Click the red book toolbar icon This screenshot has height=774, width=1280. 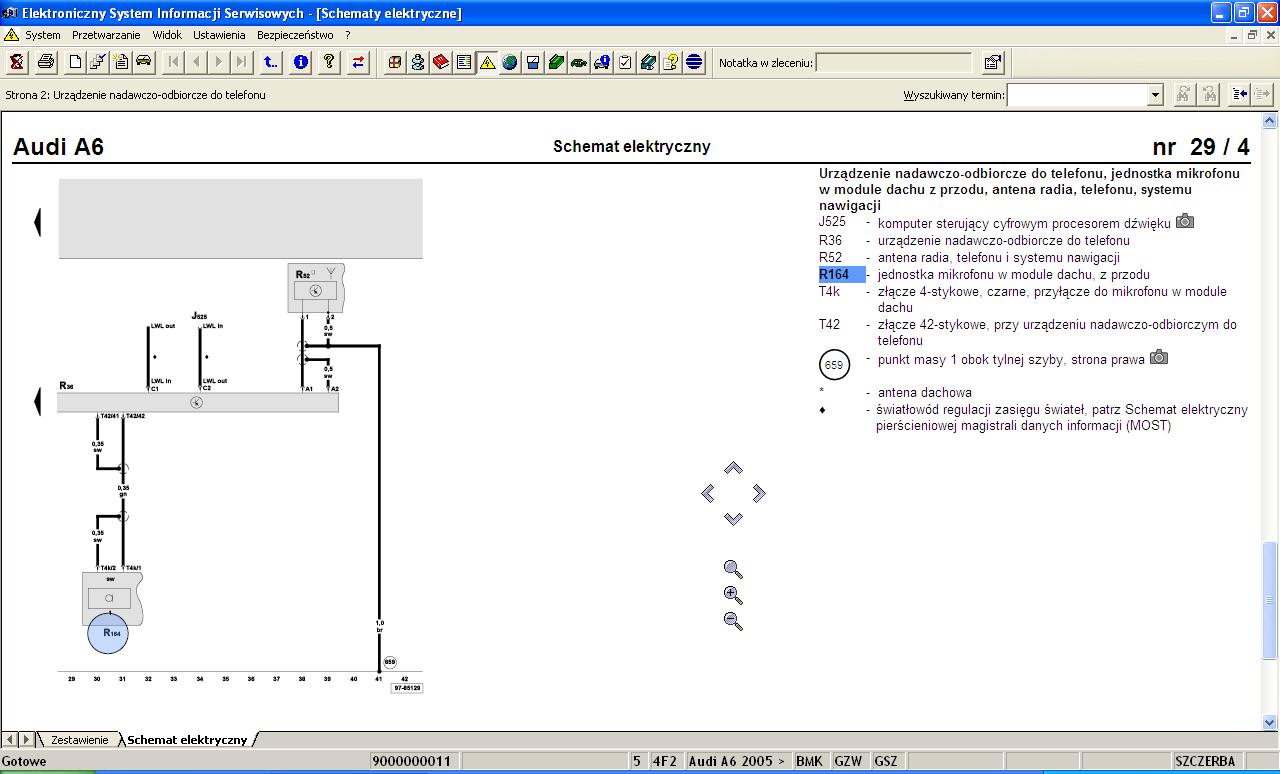(x=441, y=62)
